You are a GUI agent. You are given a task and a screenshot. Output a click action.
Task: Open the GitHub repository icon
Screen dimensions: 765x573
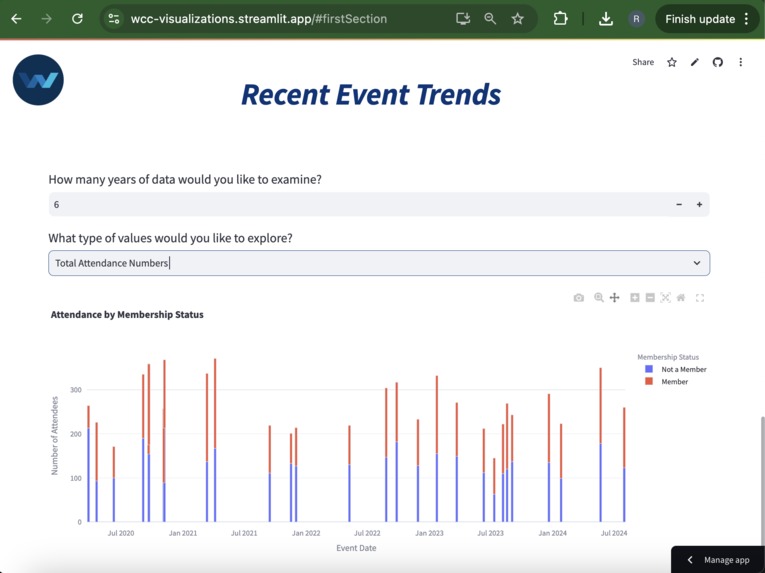717,62
